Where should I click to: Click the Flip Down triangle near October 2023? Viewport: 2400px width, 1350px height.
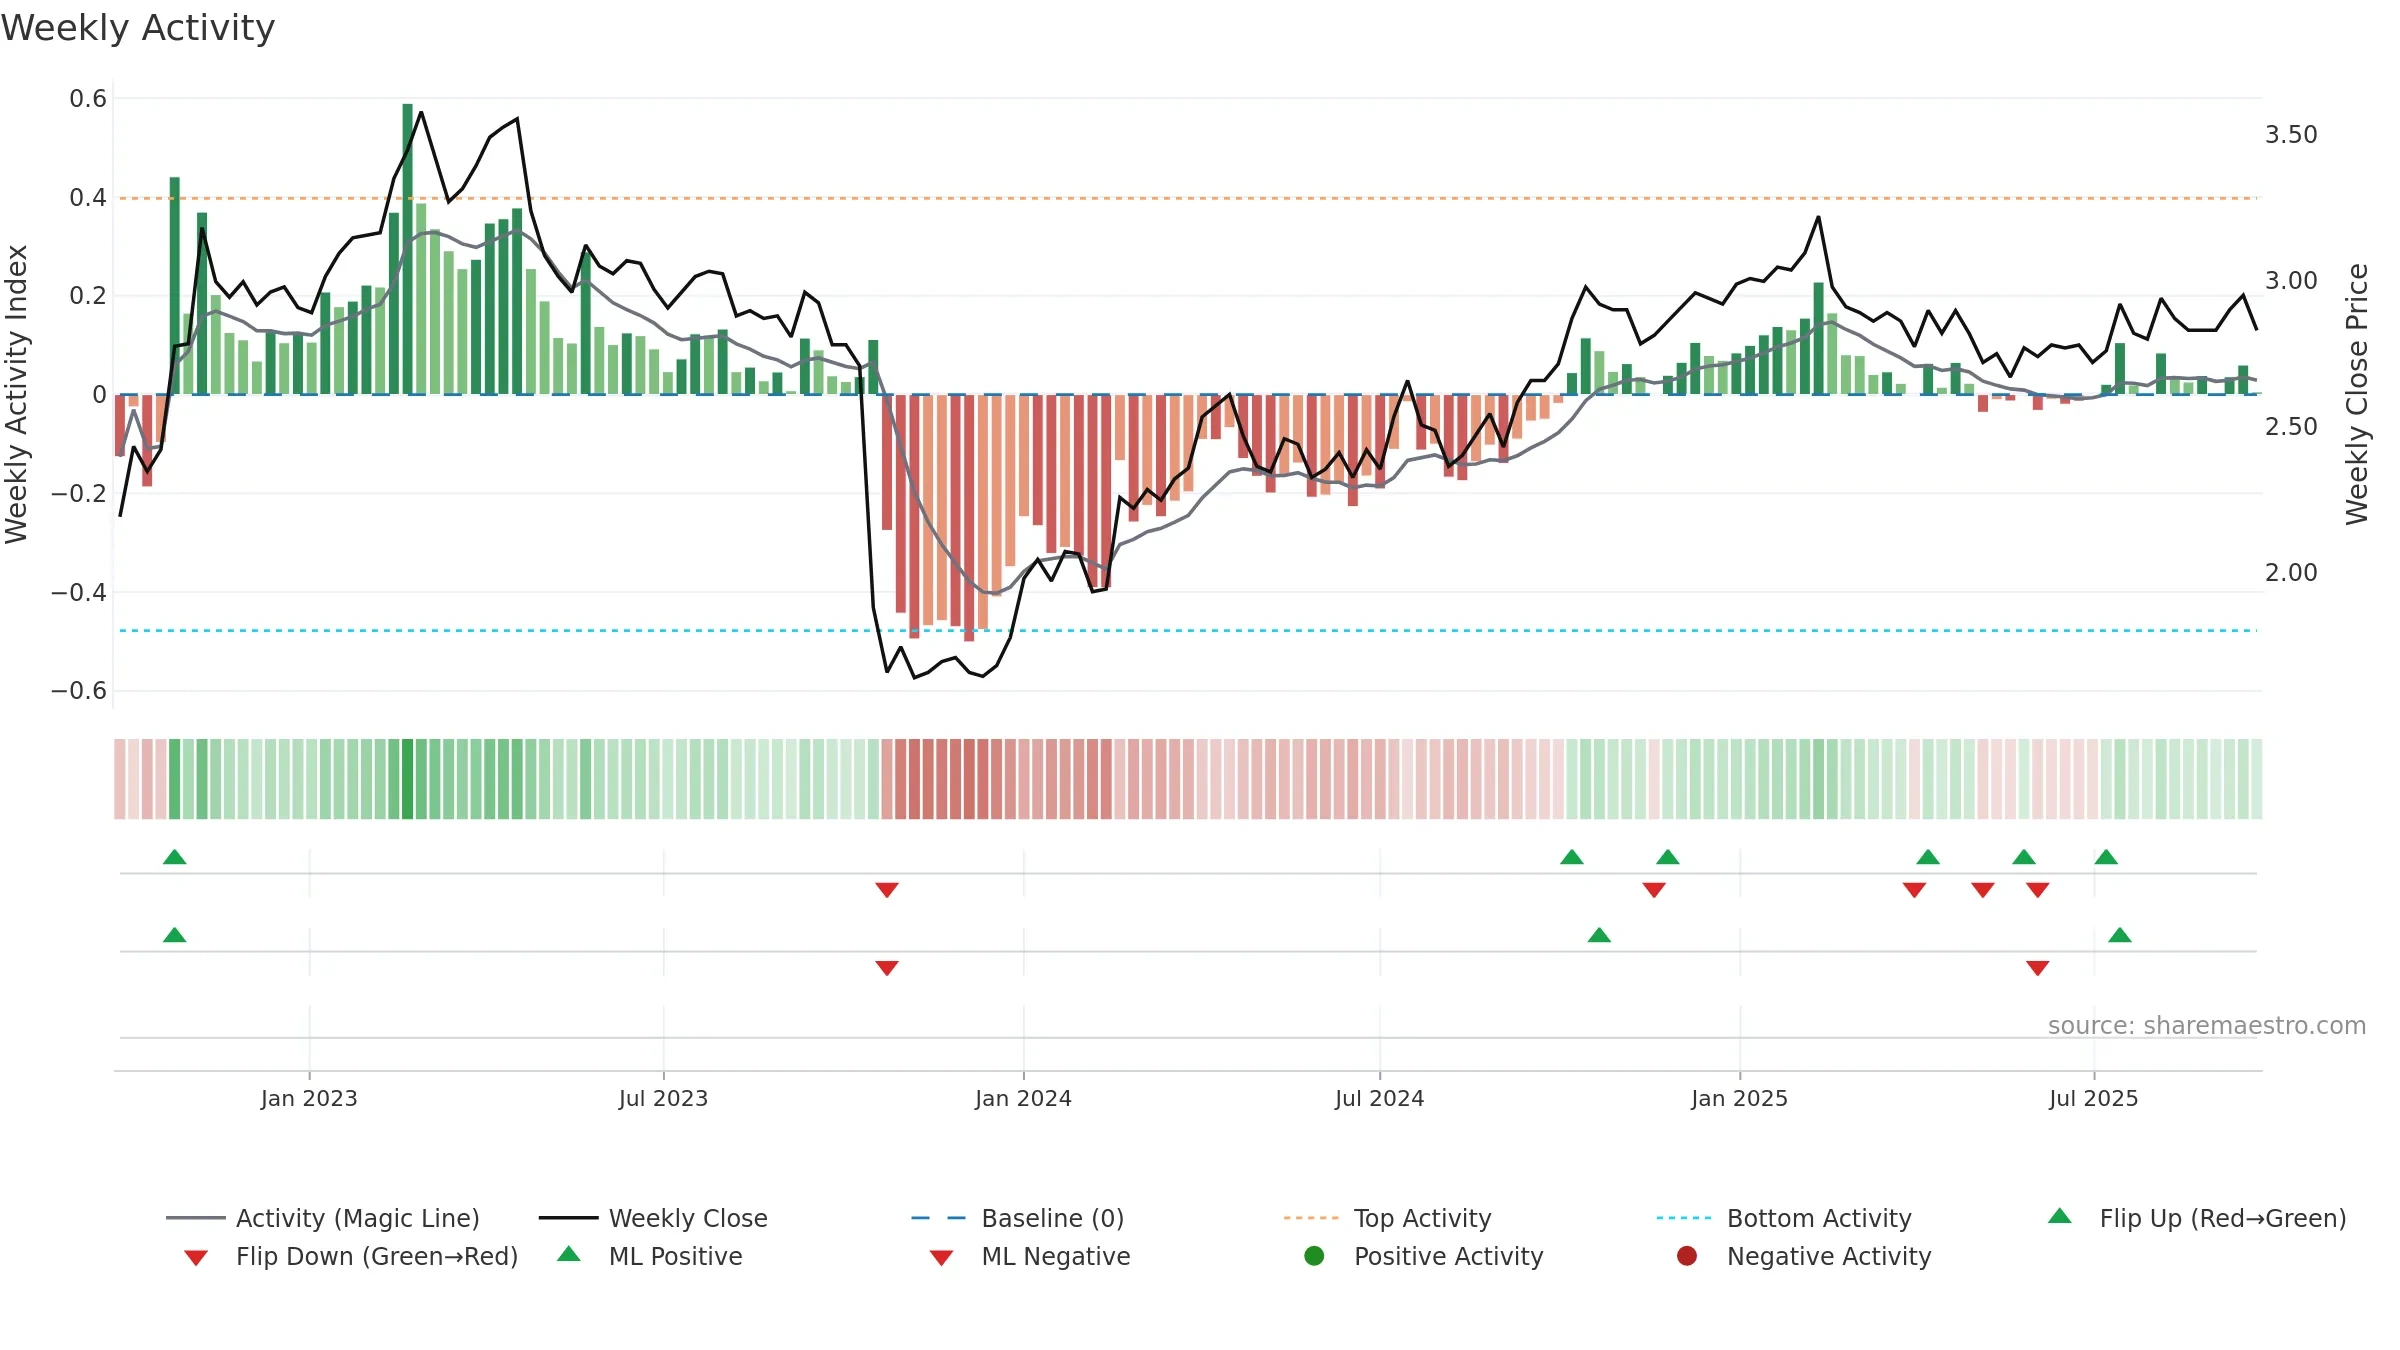(887, 890)
